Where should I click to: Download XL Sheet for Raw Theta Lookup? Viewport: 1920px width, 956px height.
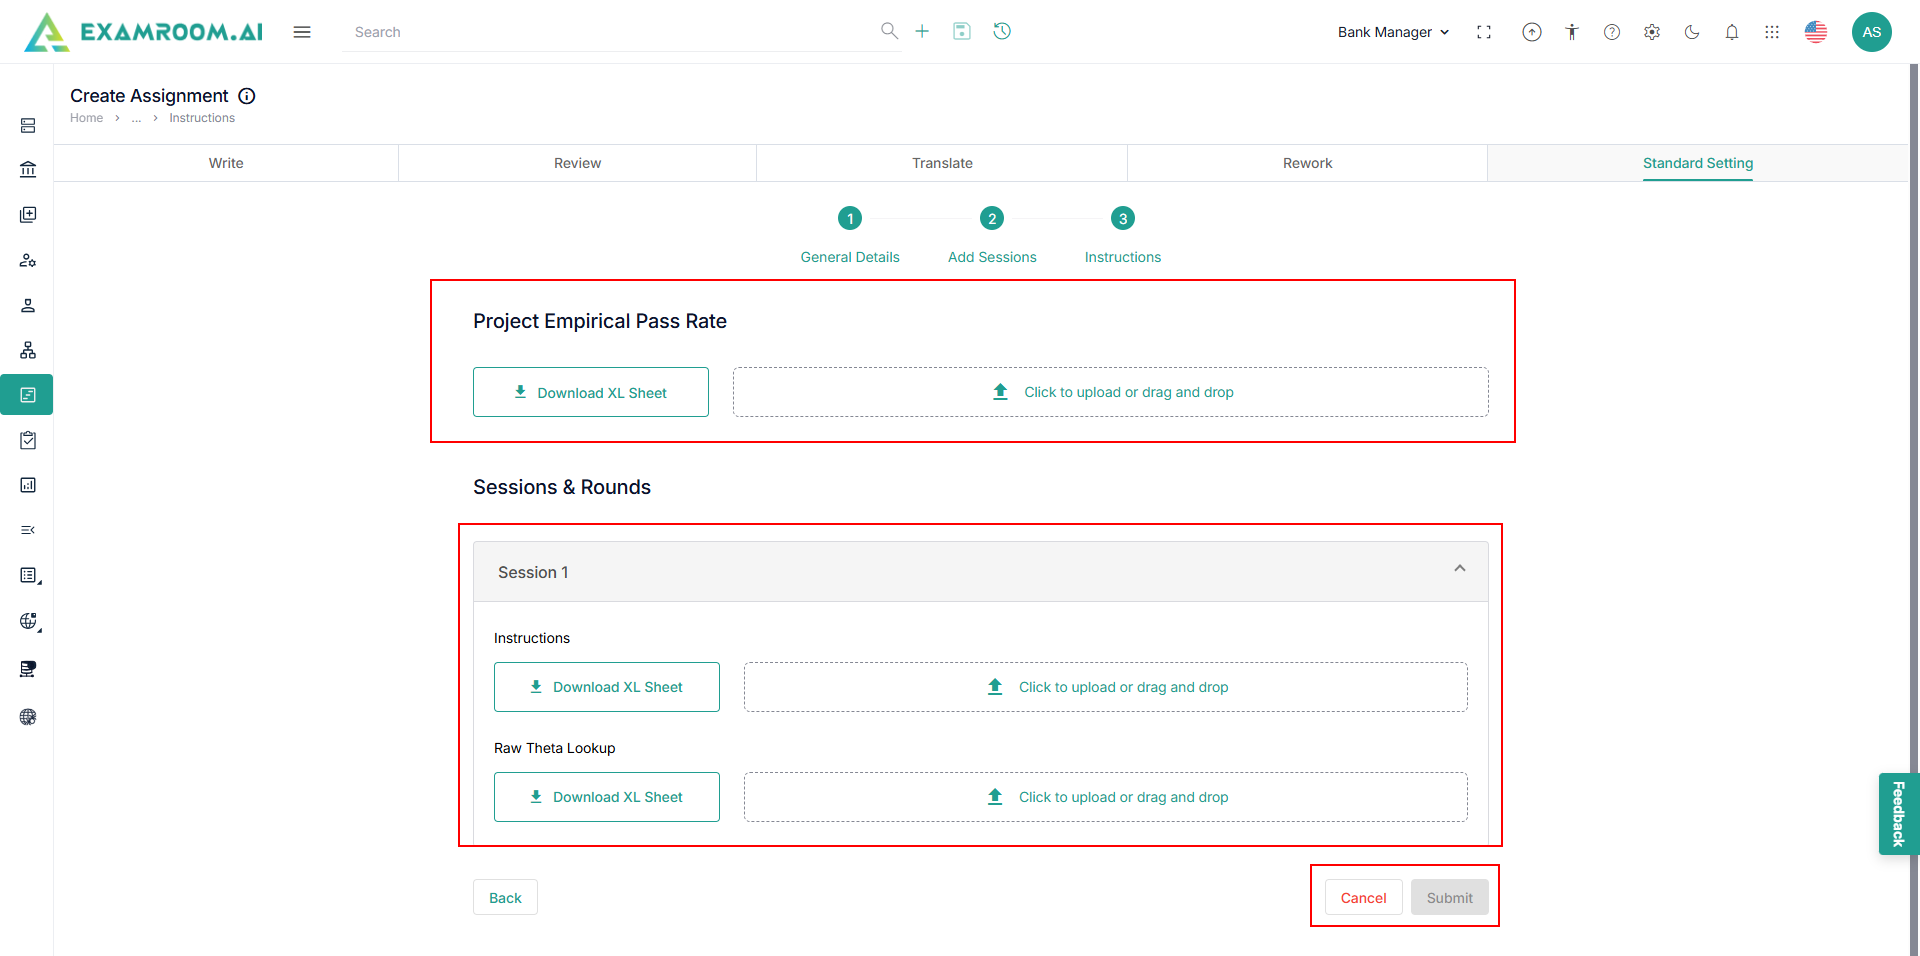tap(607, 797)
